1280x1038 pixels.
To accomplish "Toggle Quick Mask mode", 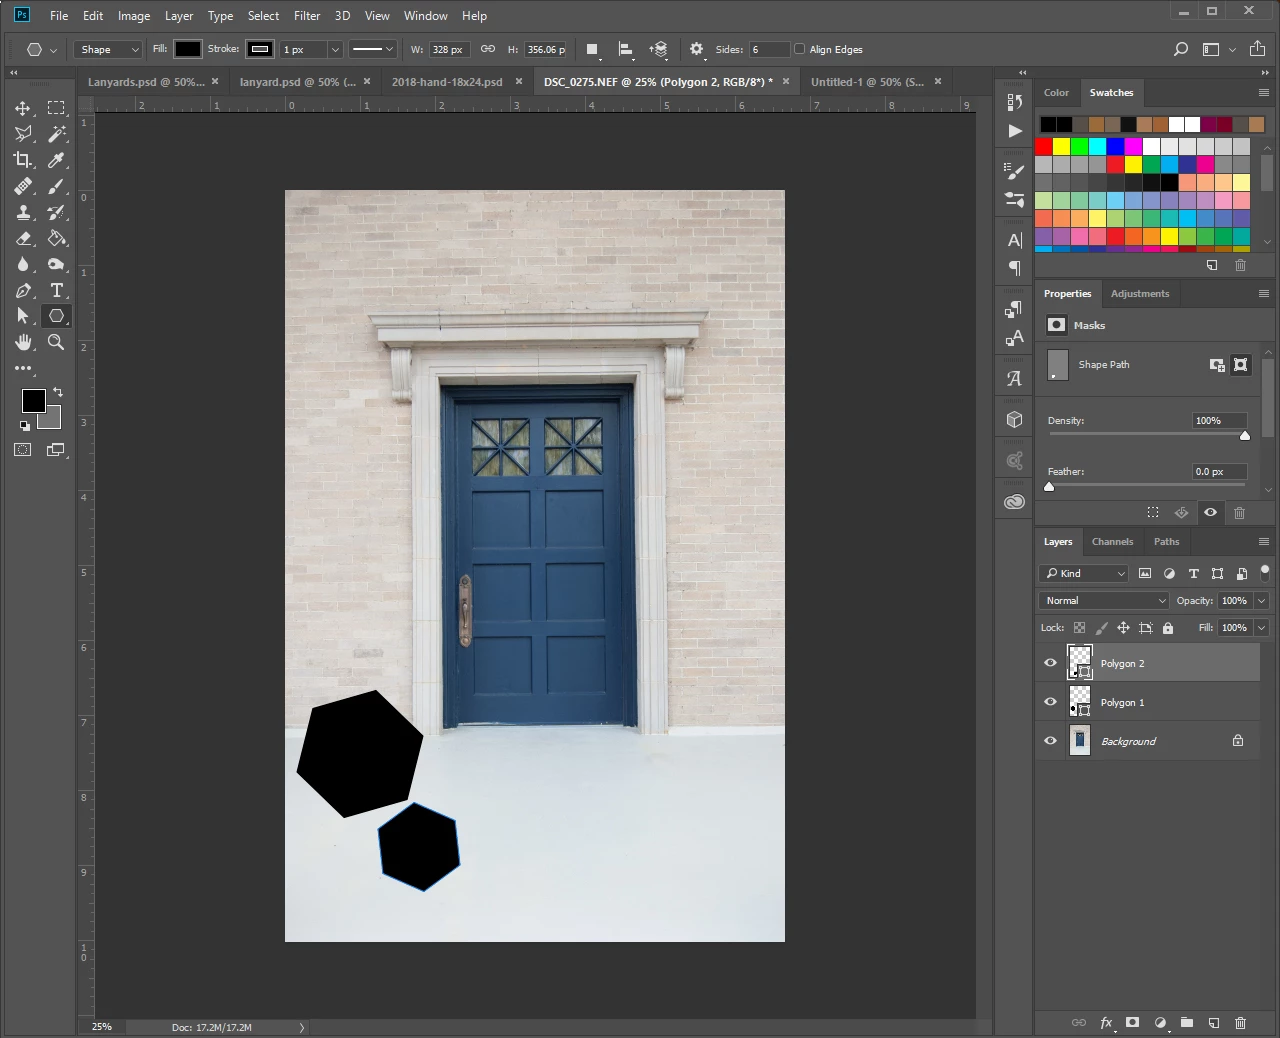I will pyautogui.click(x=23, y=450).
